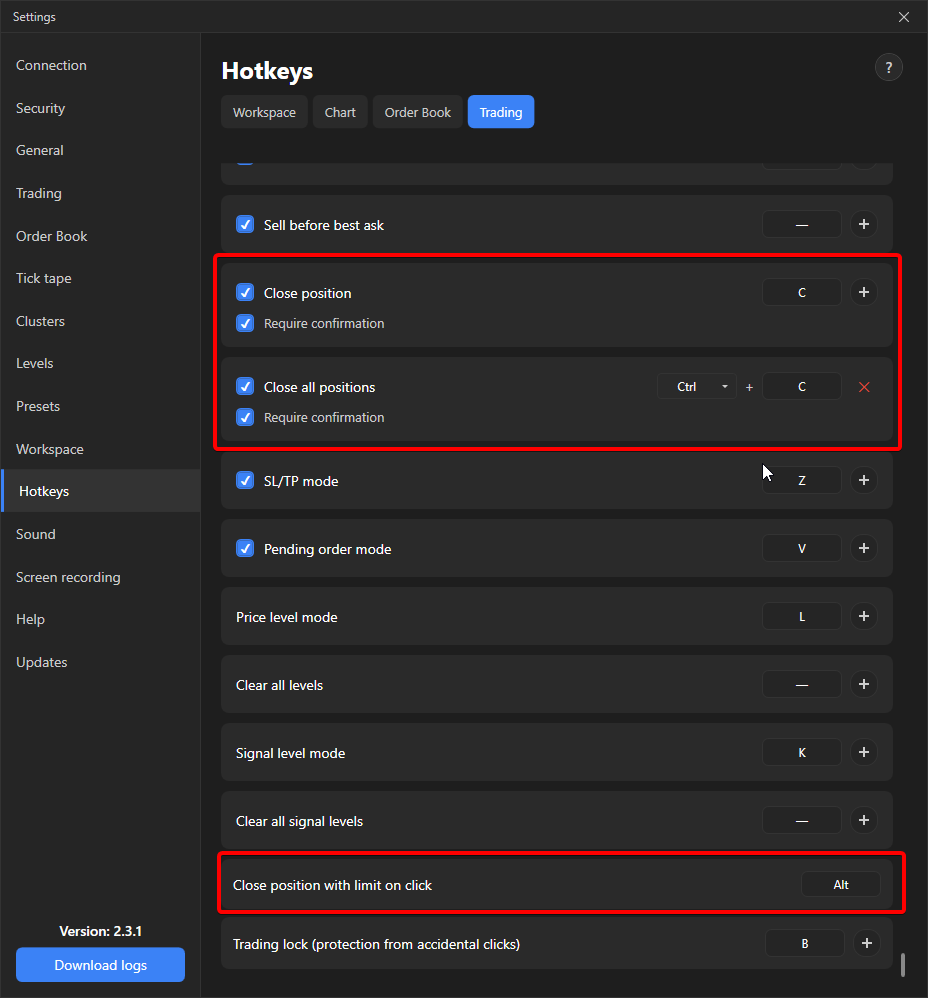The width and height of the screenshot is (928, 998).
Task: Click the Download logs button
Action: point(101,965)
